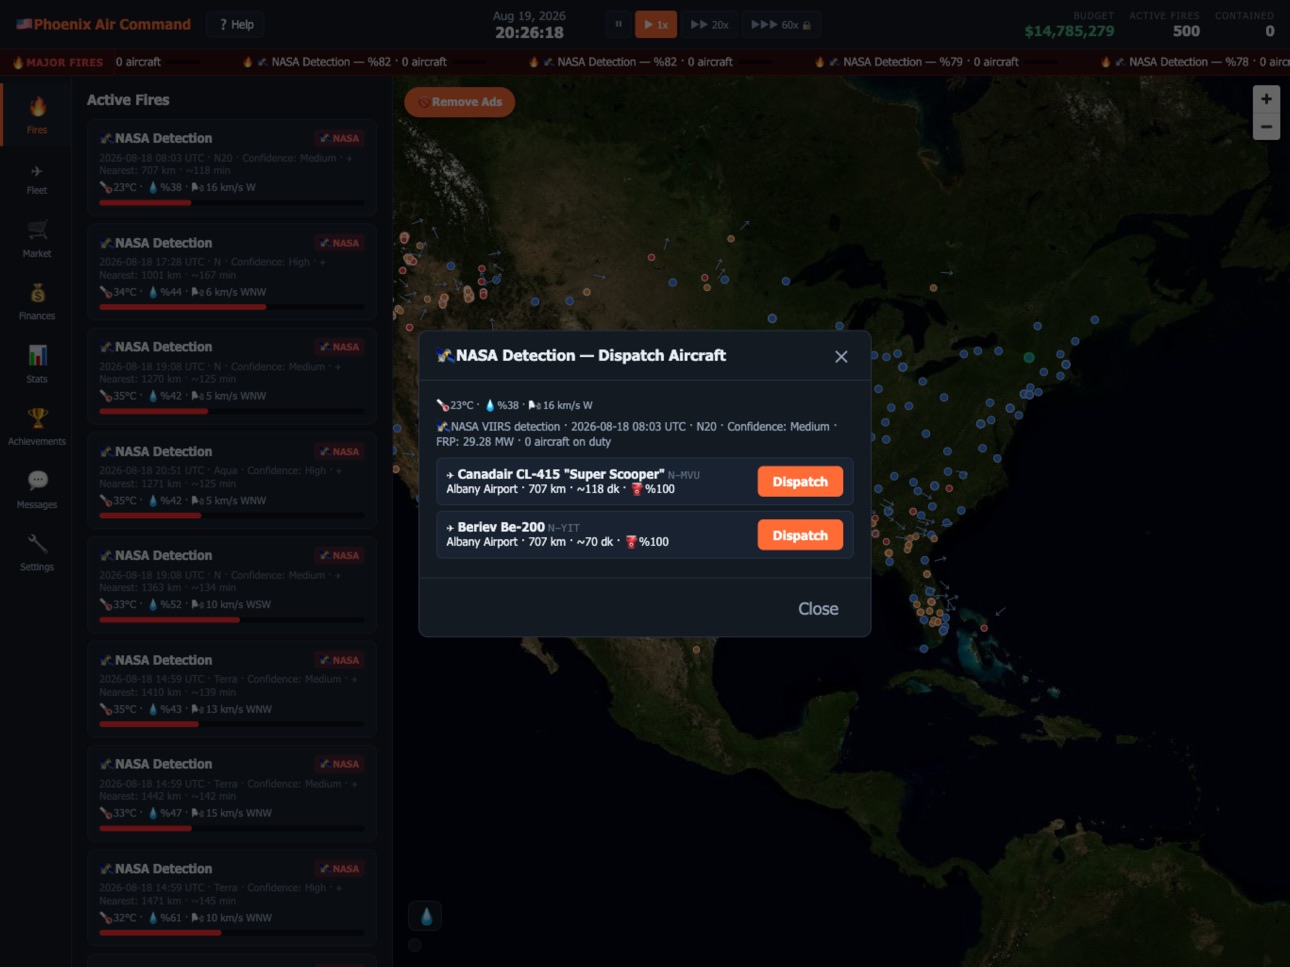Select the locked 60x speed

tap(781, 24)
